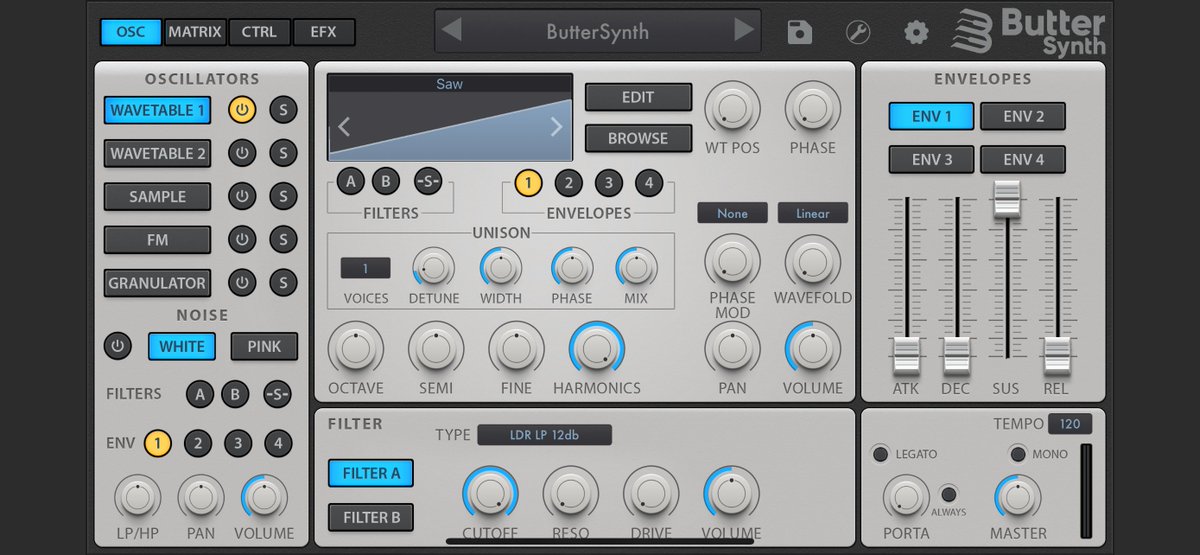Select FILTER A button
The height and width of the screenshot is (555, 1200).
[370, 473]
